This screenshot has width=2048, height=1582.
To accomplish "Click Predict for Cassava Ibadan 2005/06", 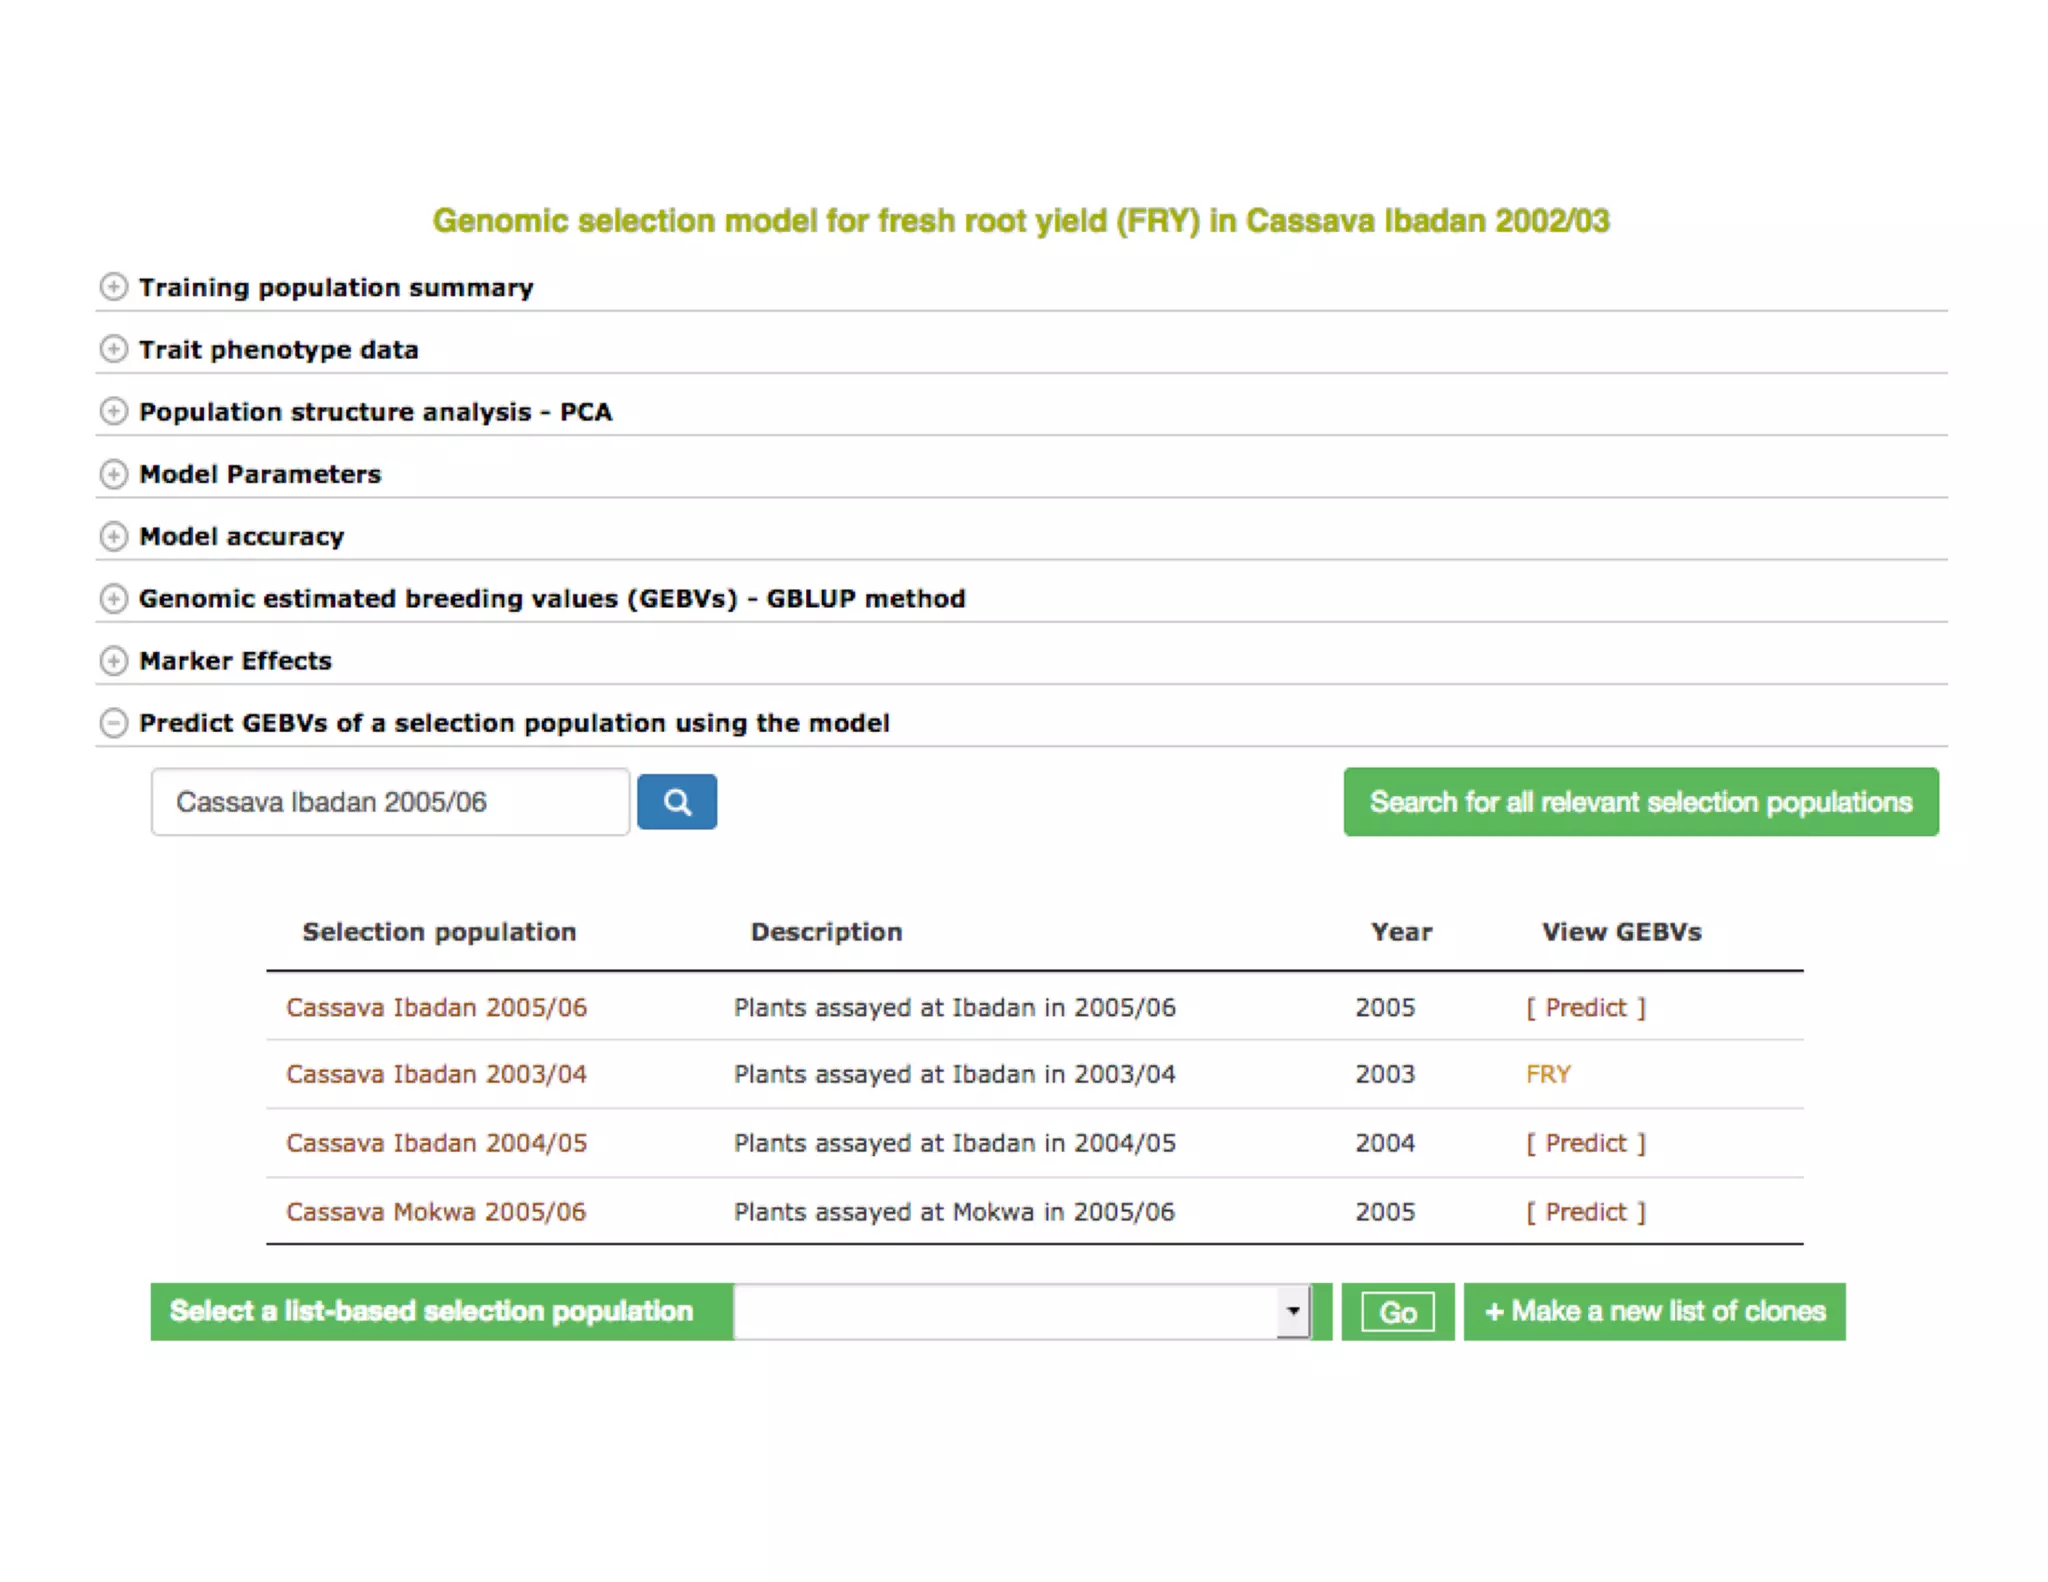I will pyautogui.click(x=1585, y=1007).
